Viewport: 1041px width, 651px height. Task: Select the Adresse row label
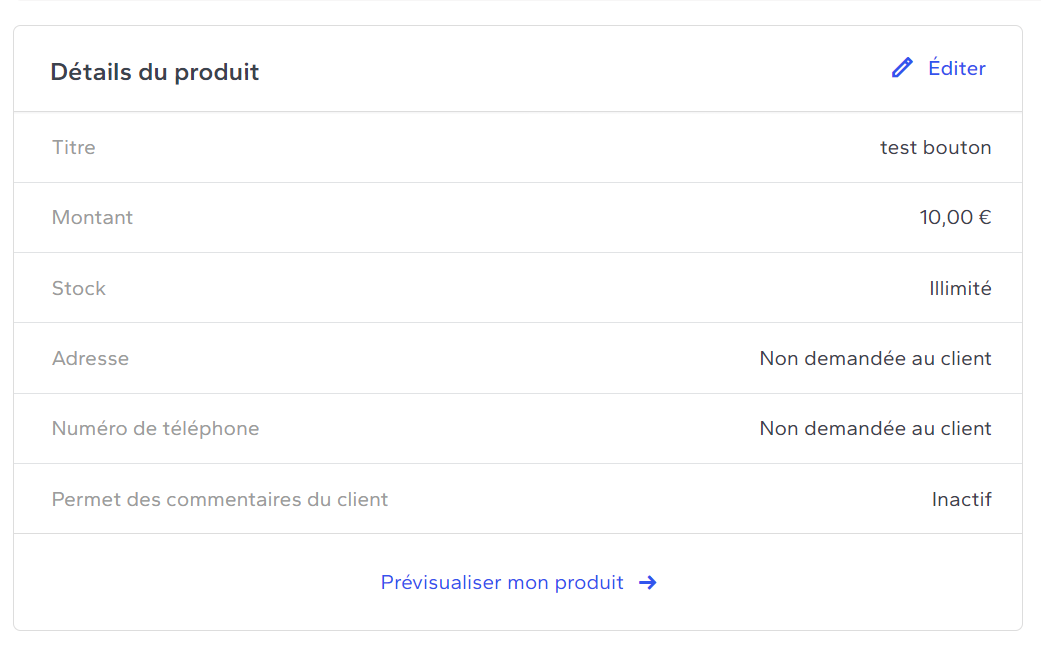90,358
